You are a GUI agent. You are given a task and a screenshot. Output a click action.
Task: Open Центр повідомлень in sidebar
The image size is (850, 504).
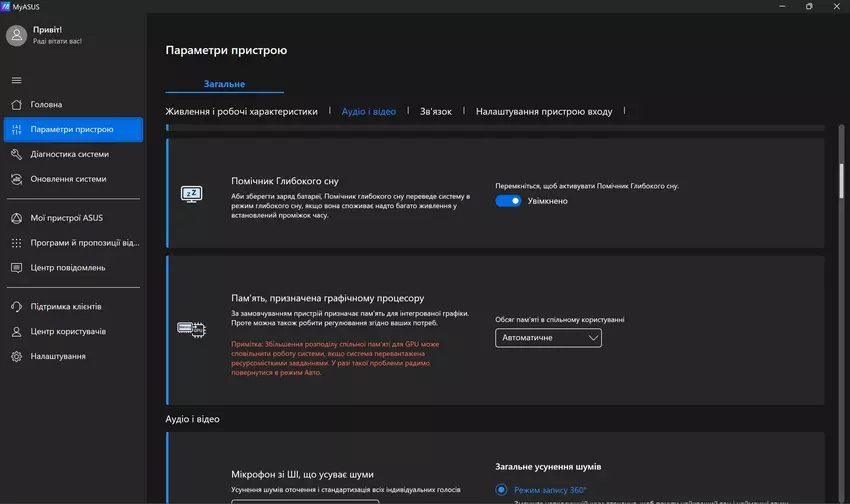click(67, 267)
